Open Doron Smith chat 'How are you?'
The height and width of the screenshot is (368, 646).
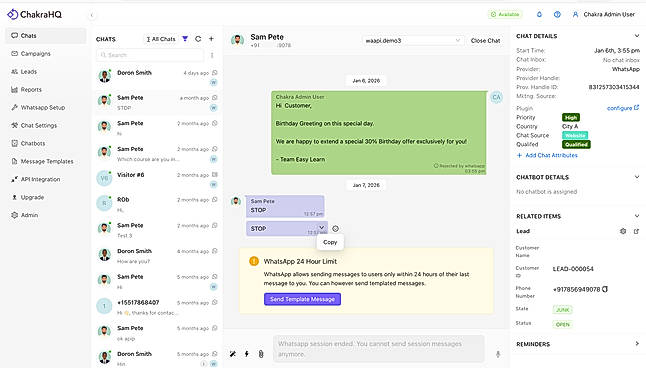[x=157, y=255]
